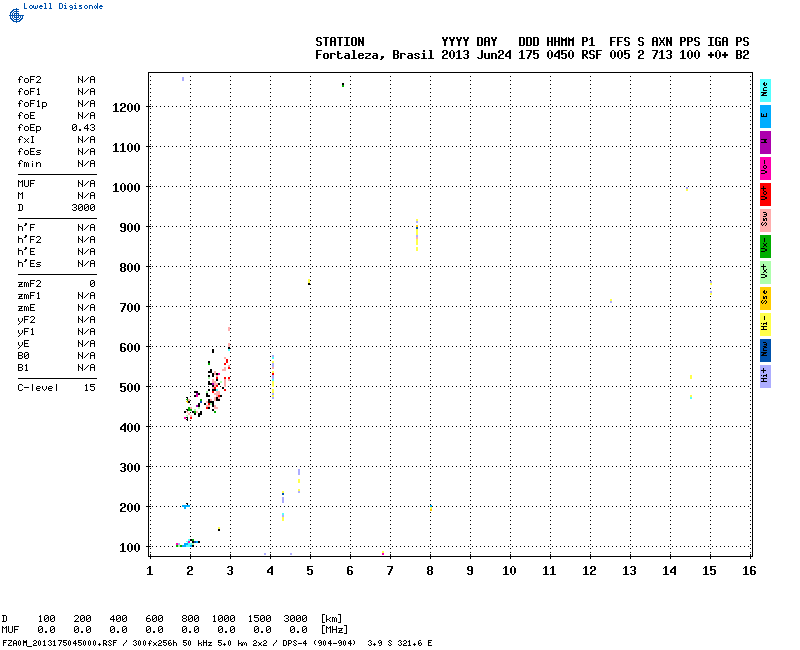The image size is (800, 650).
Task: Click the yellow echo trace near 900 km
Action: (417, 235)
